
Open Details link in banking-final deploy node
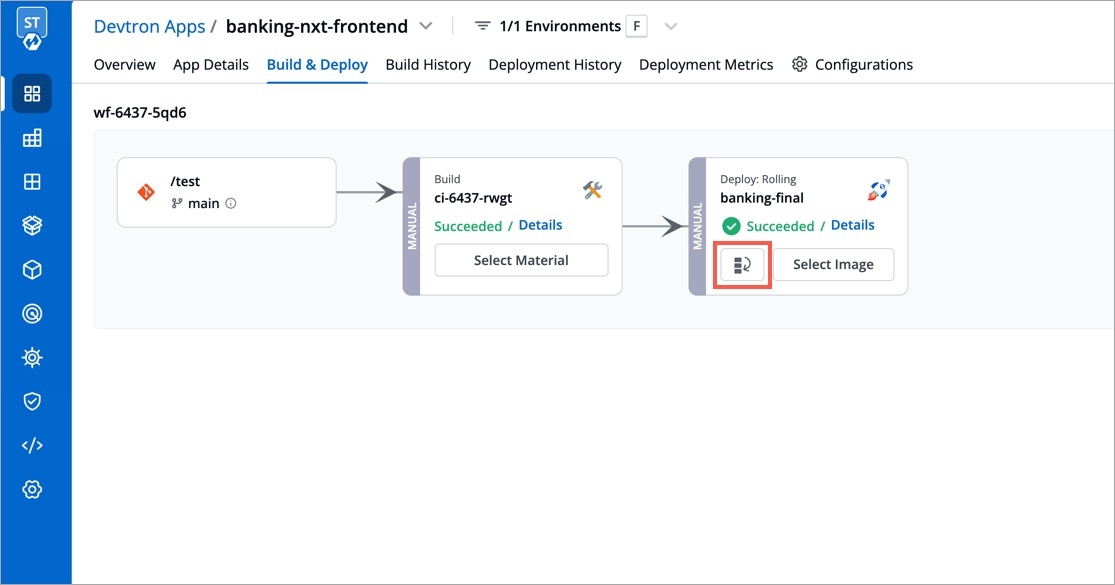pos(853,225)
